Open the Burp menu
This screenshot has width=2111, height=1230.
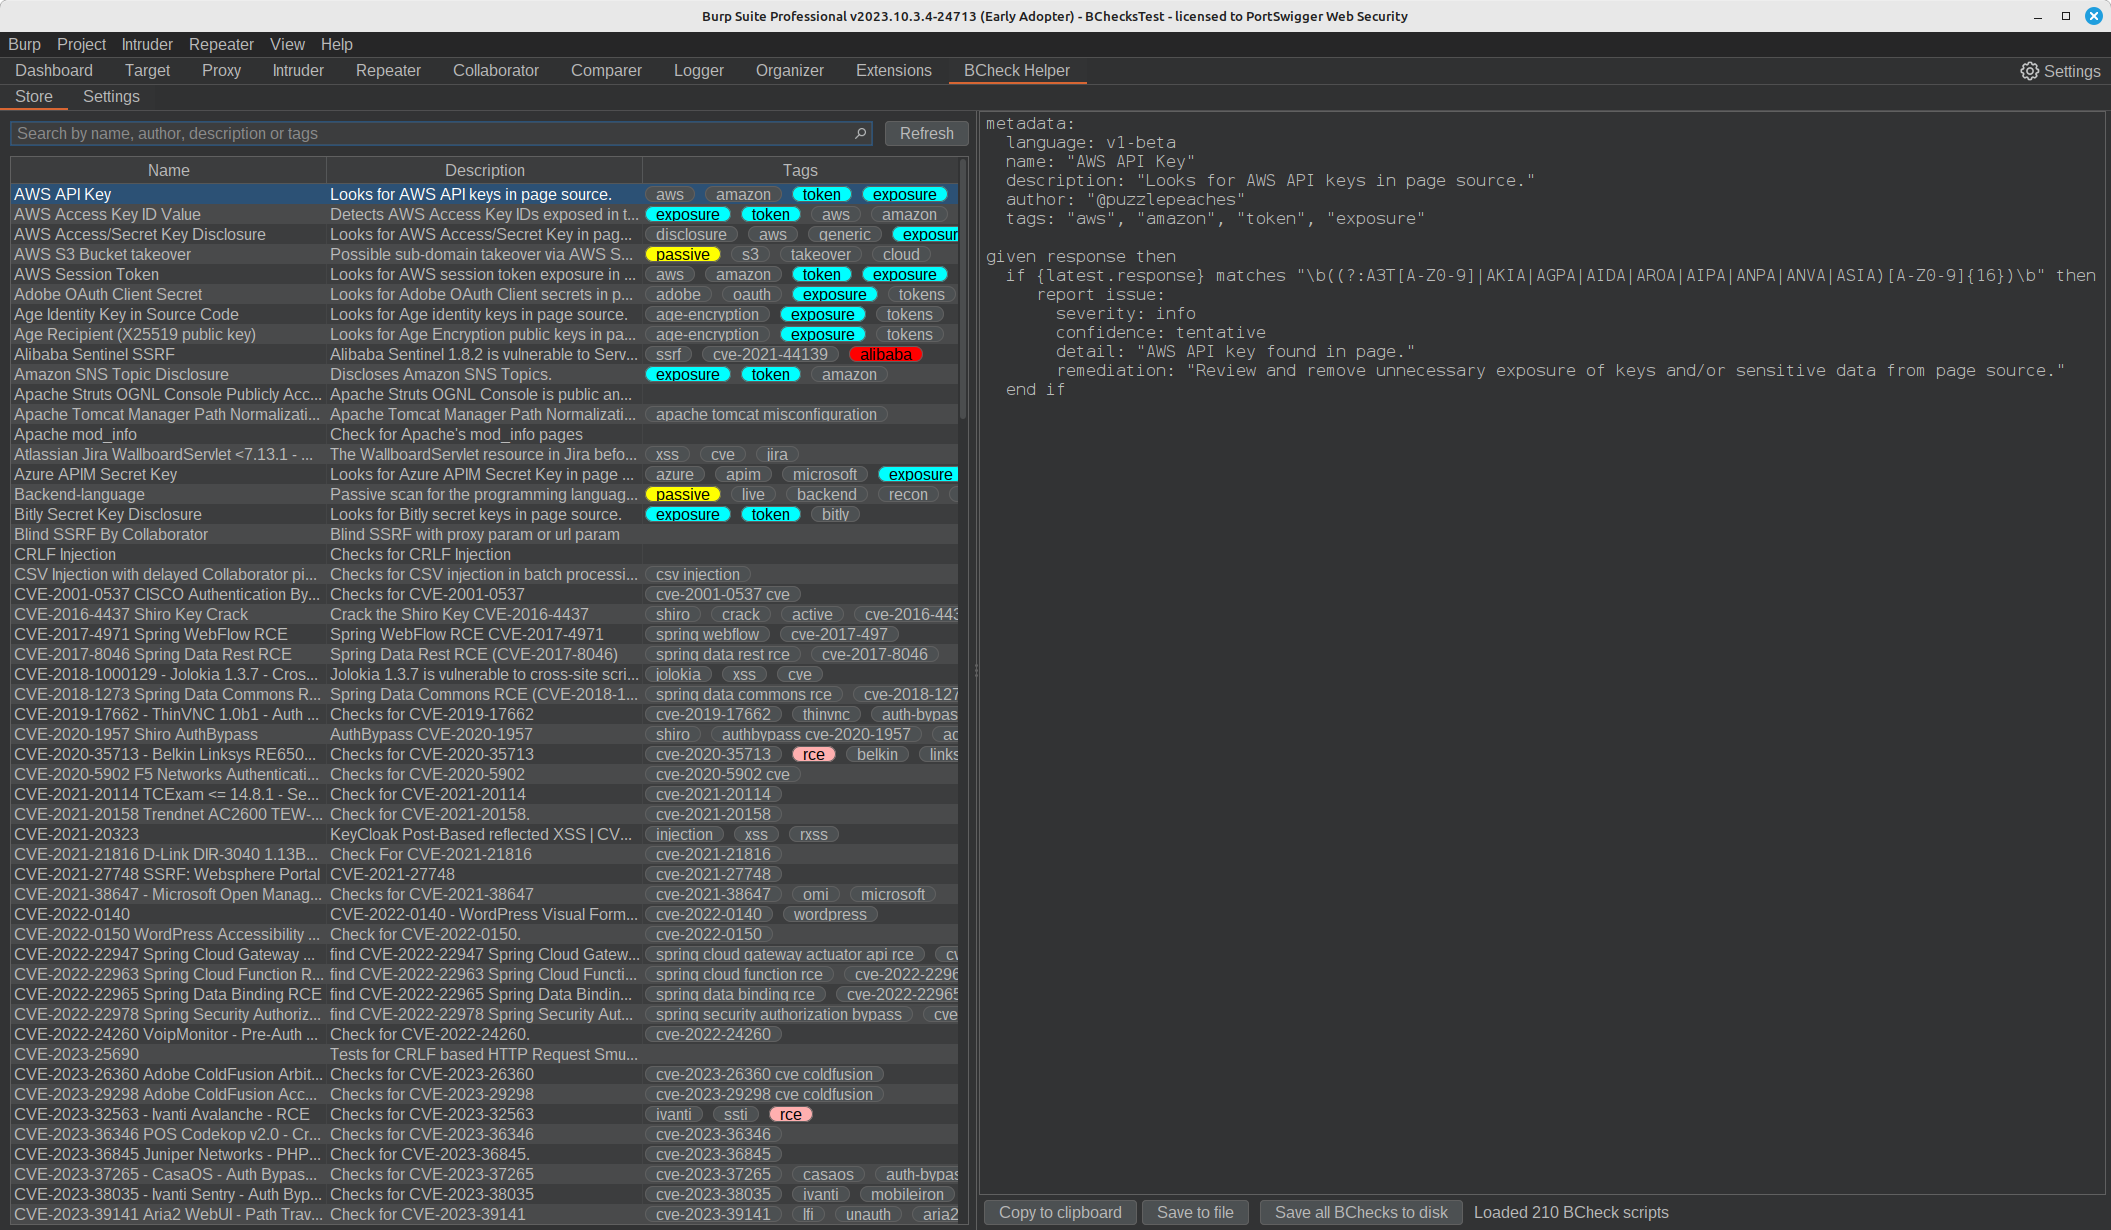click(24, 44)
